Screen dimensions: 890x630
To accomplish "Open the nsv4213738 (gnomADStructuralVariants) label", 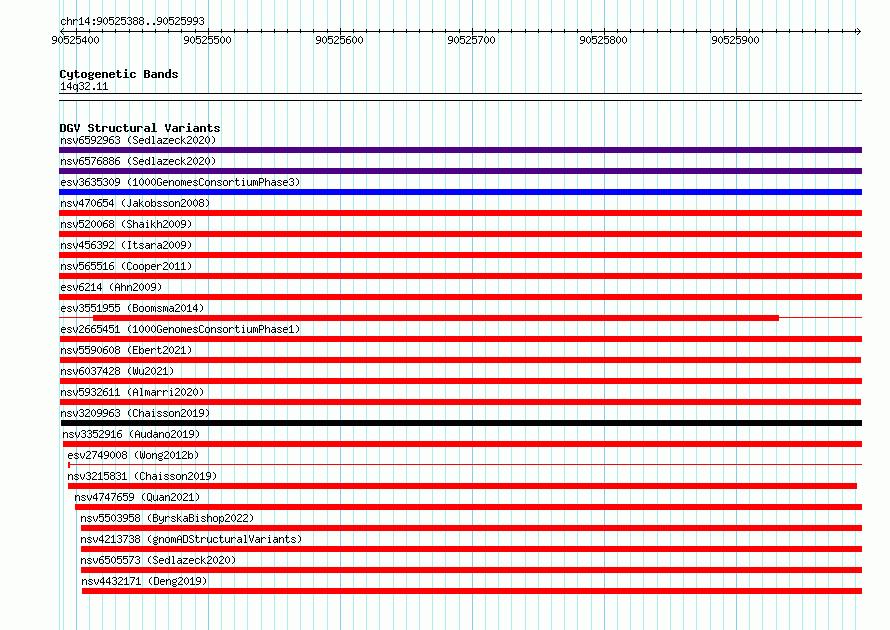I will [191, 539].
